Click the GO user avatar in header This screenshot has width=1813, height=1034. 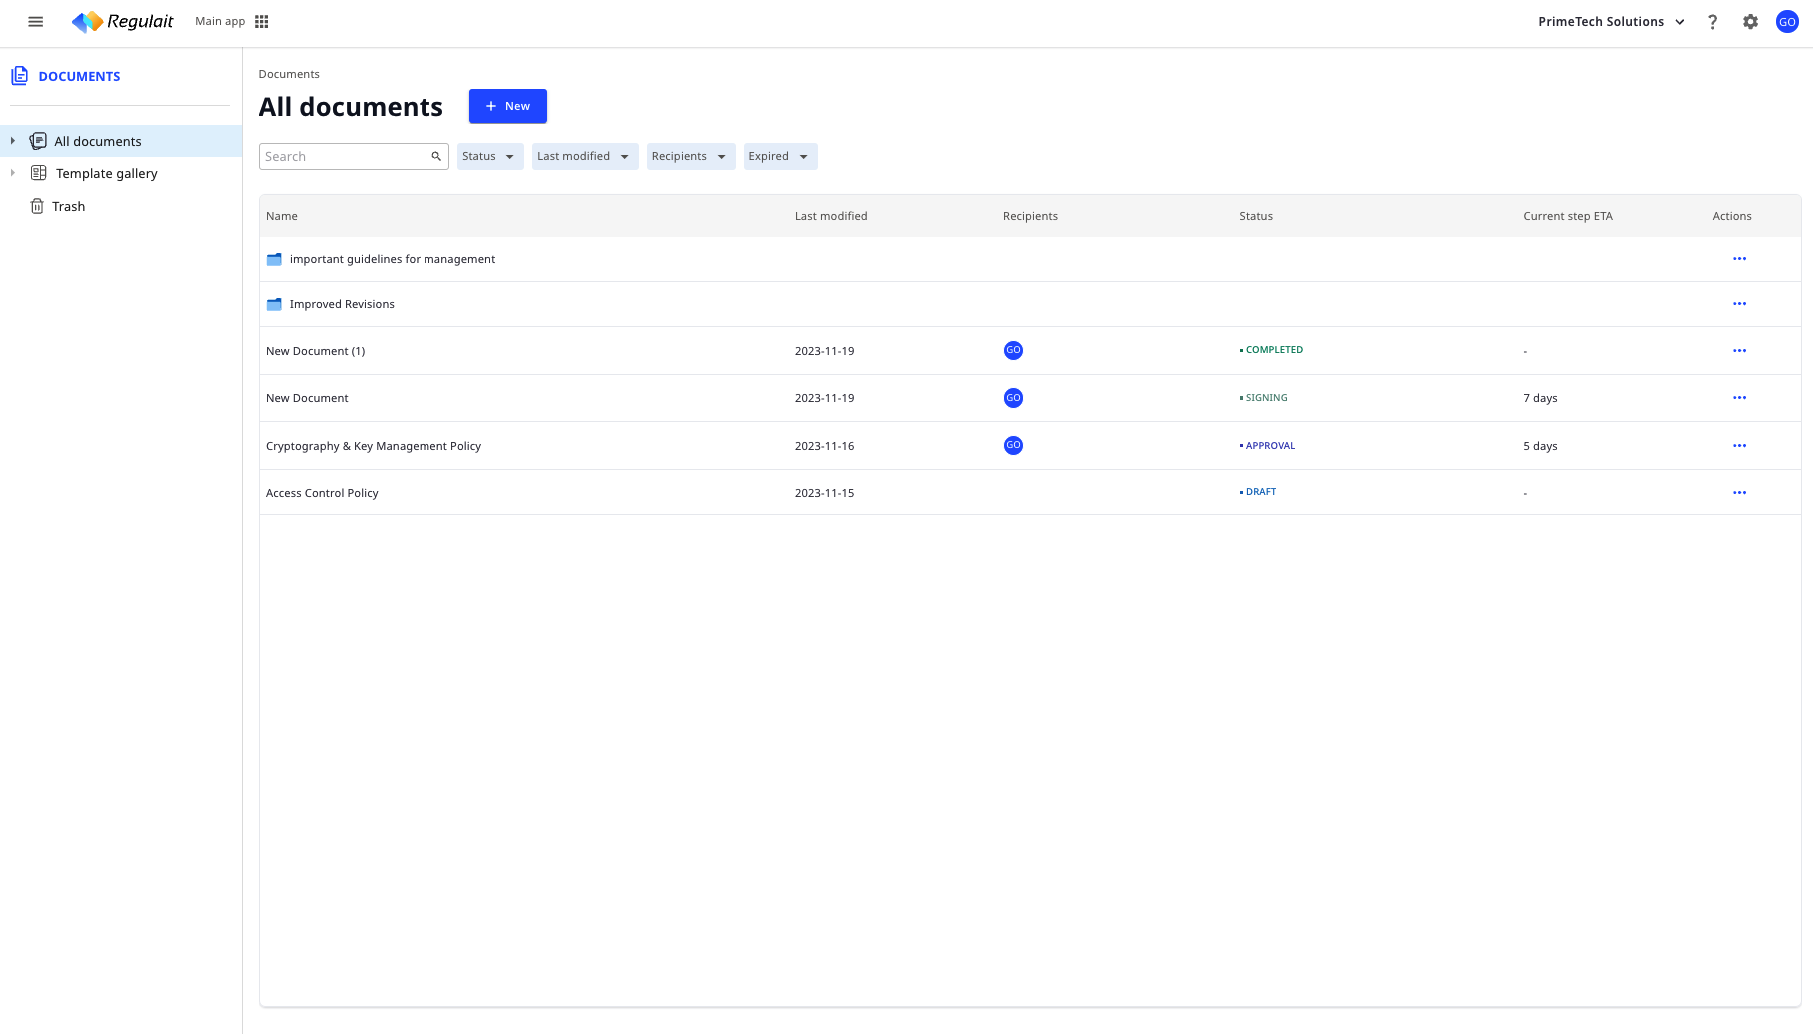[x=1787, y=22]
